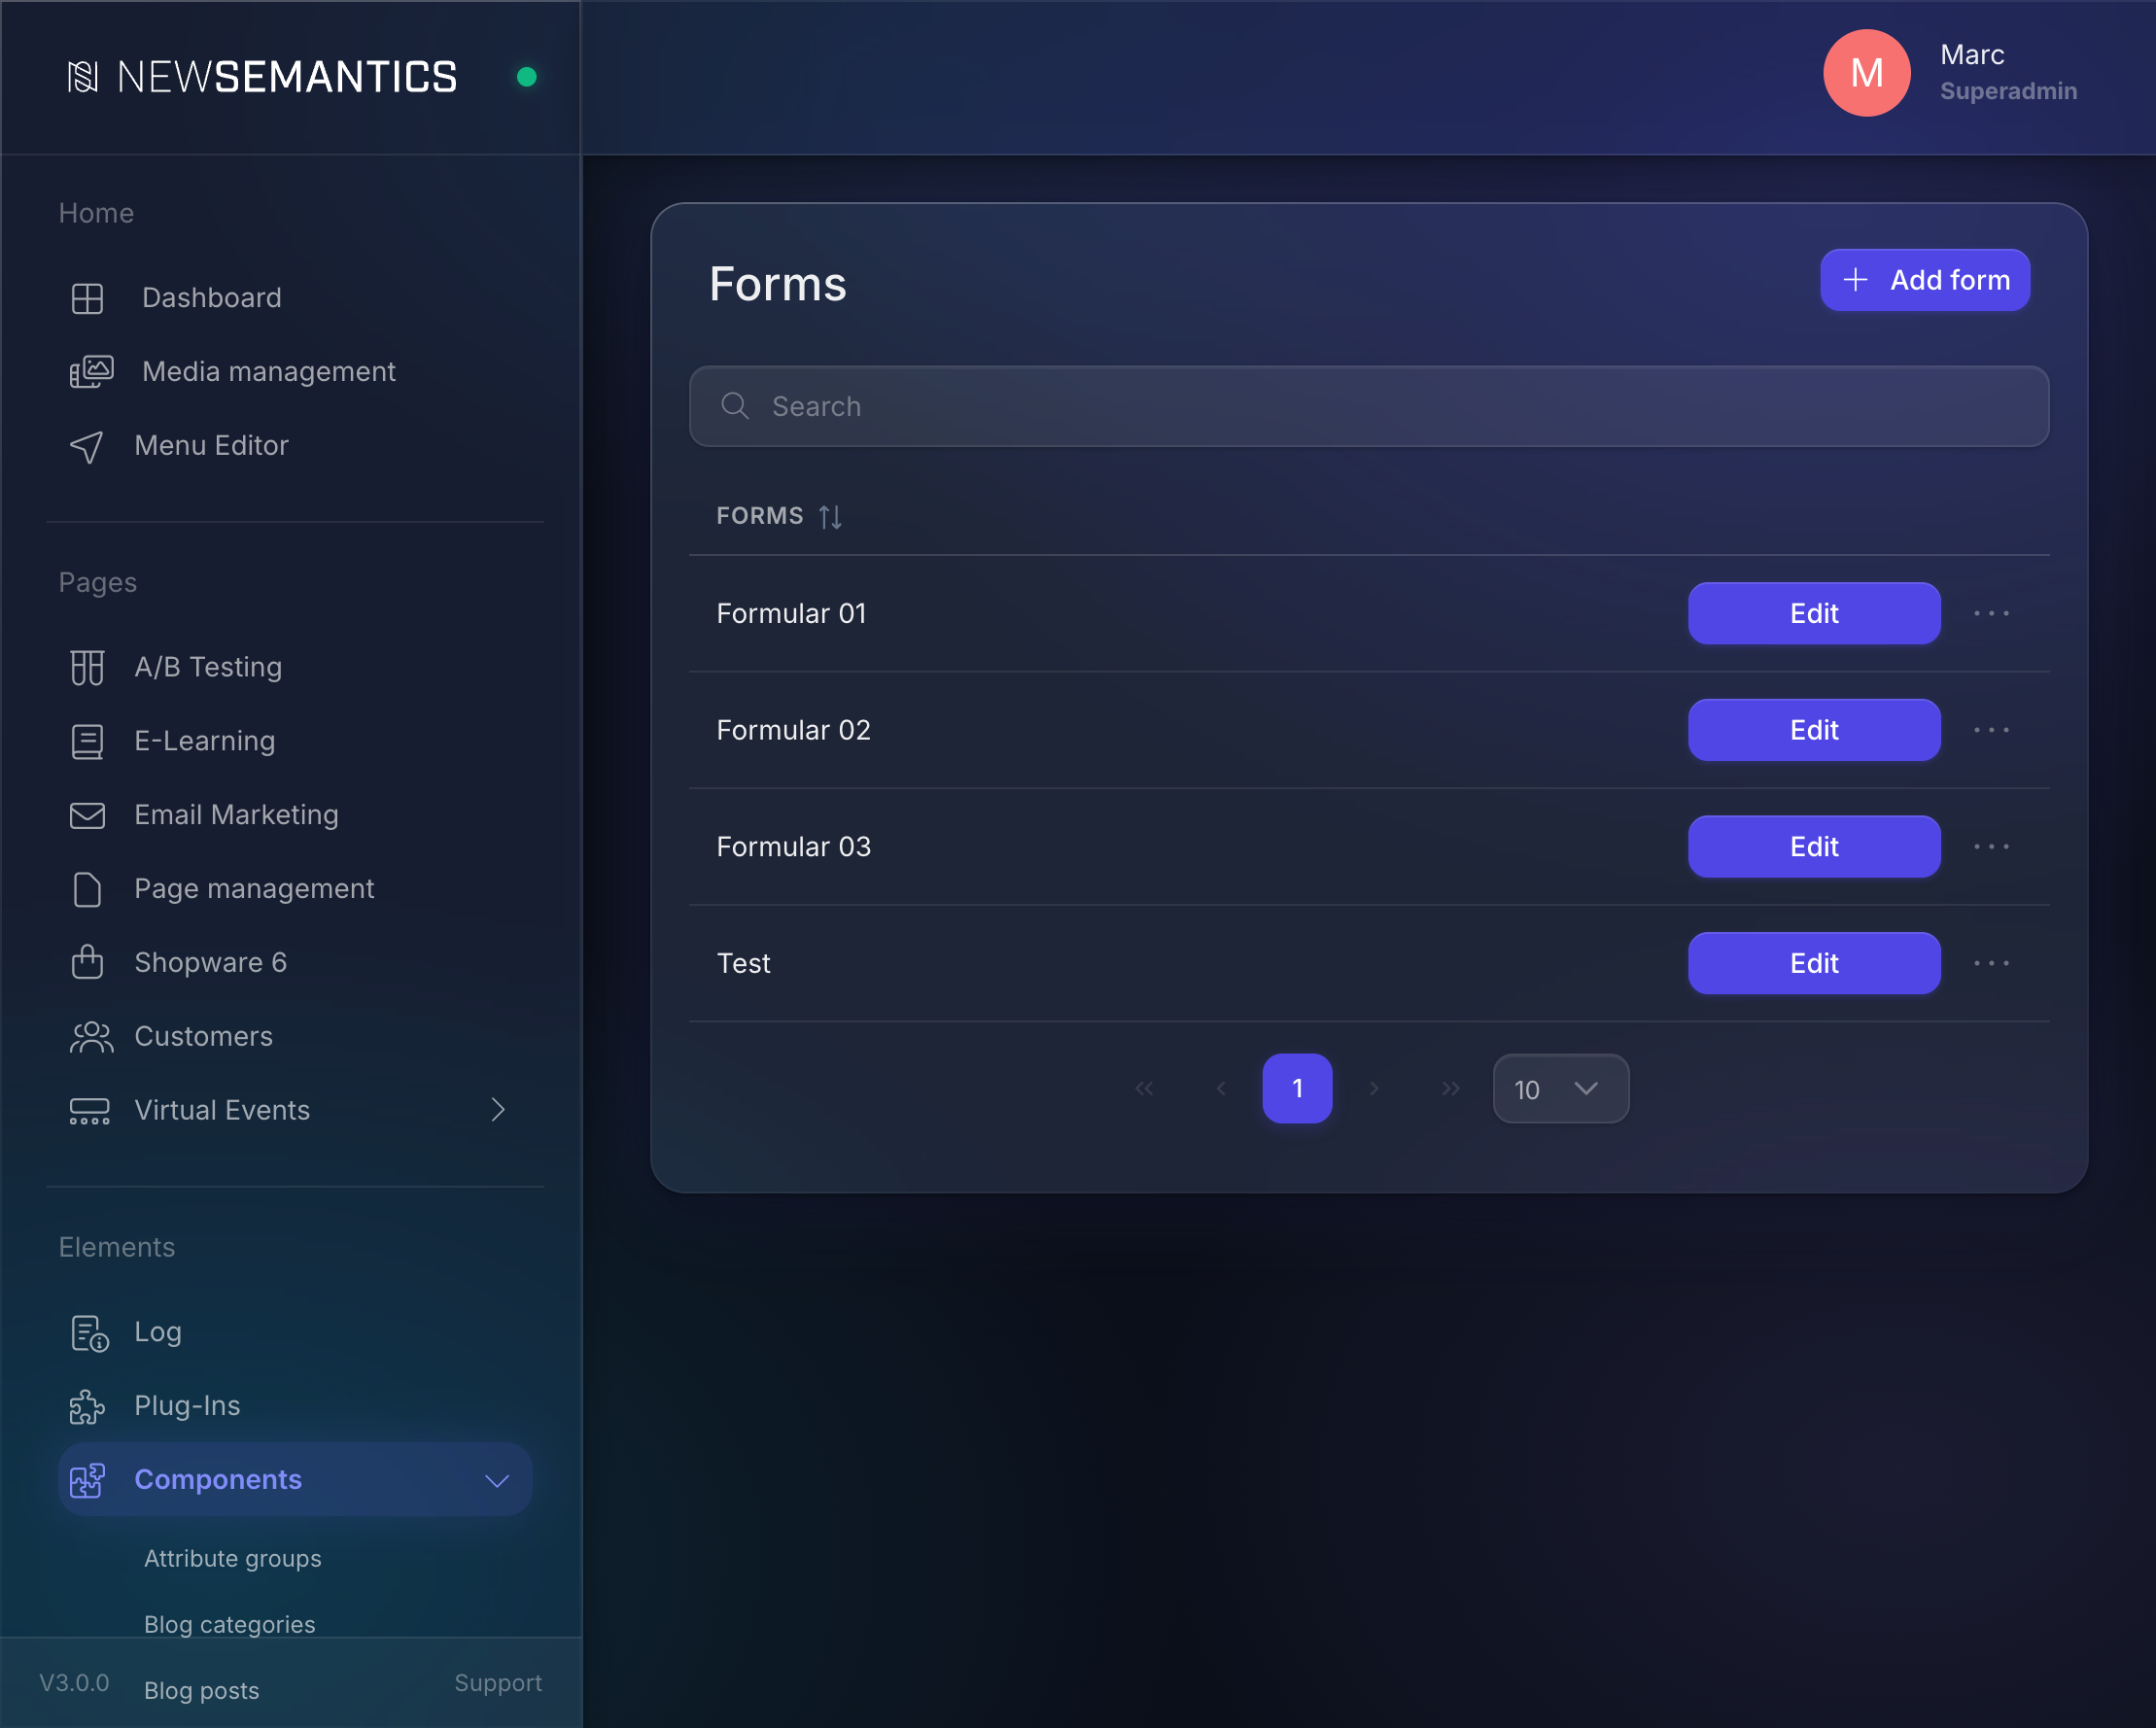The image size is (2156, 1728).
Task: Click the Customers people icon
Action: tap(91, 1036)
